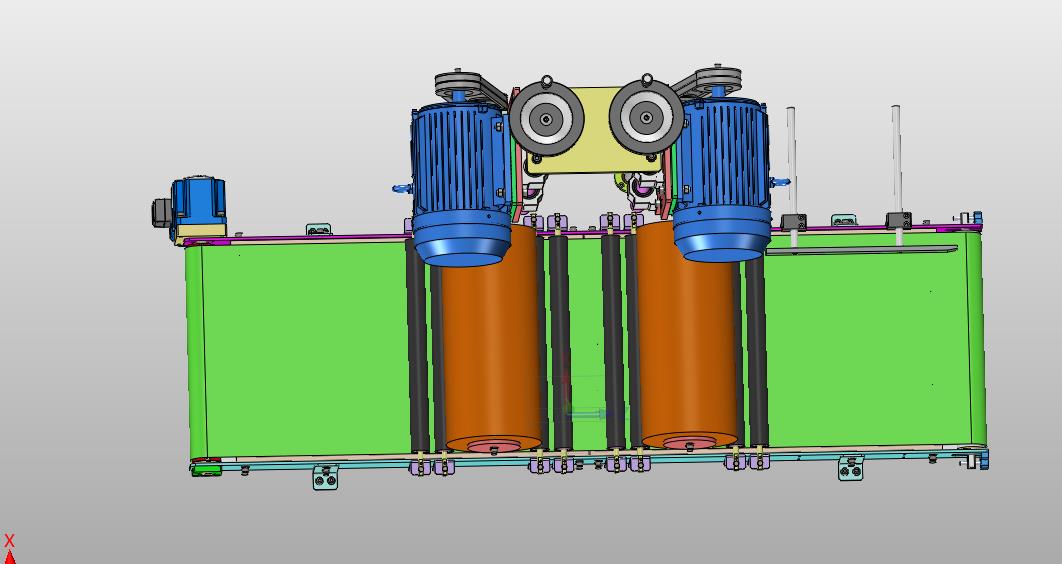1062x564 pixels.
Task: Pick the bottom-left teal mounting bracket
Action: point(325,477)
